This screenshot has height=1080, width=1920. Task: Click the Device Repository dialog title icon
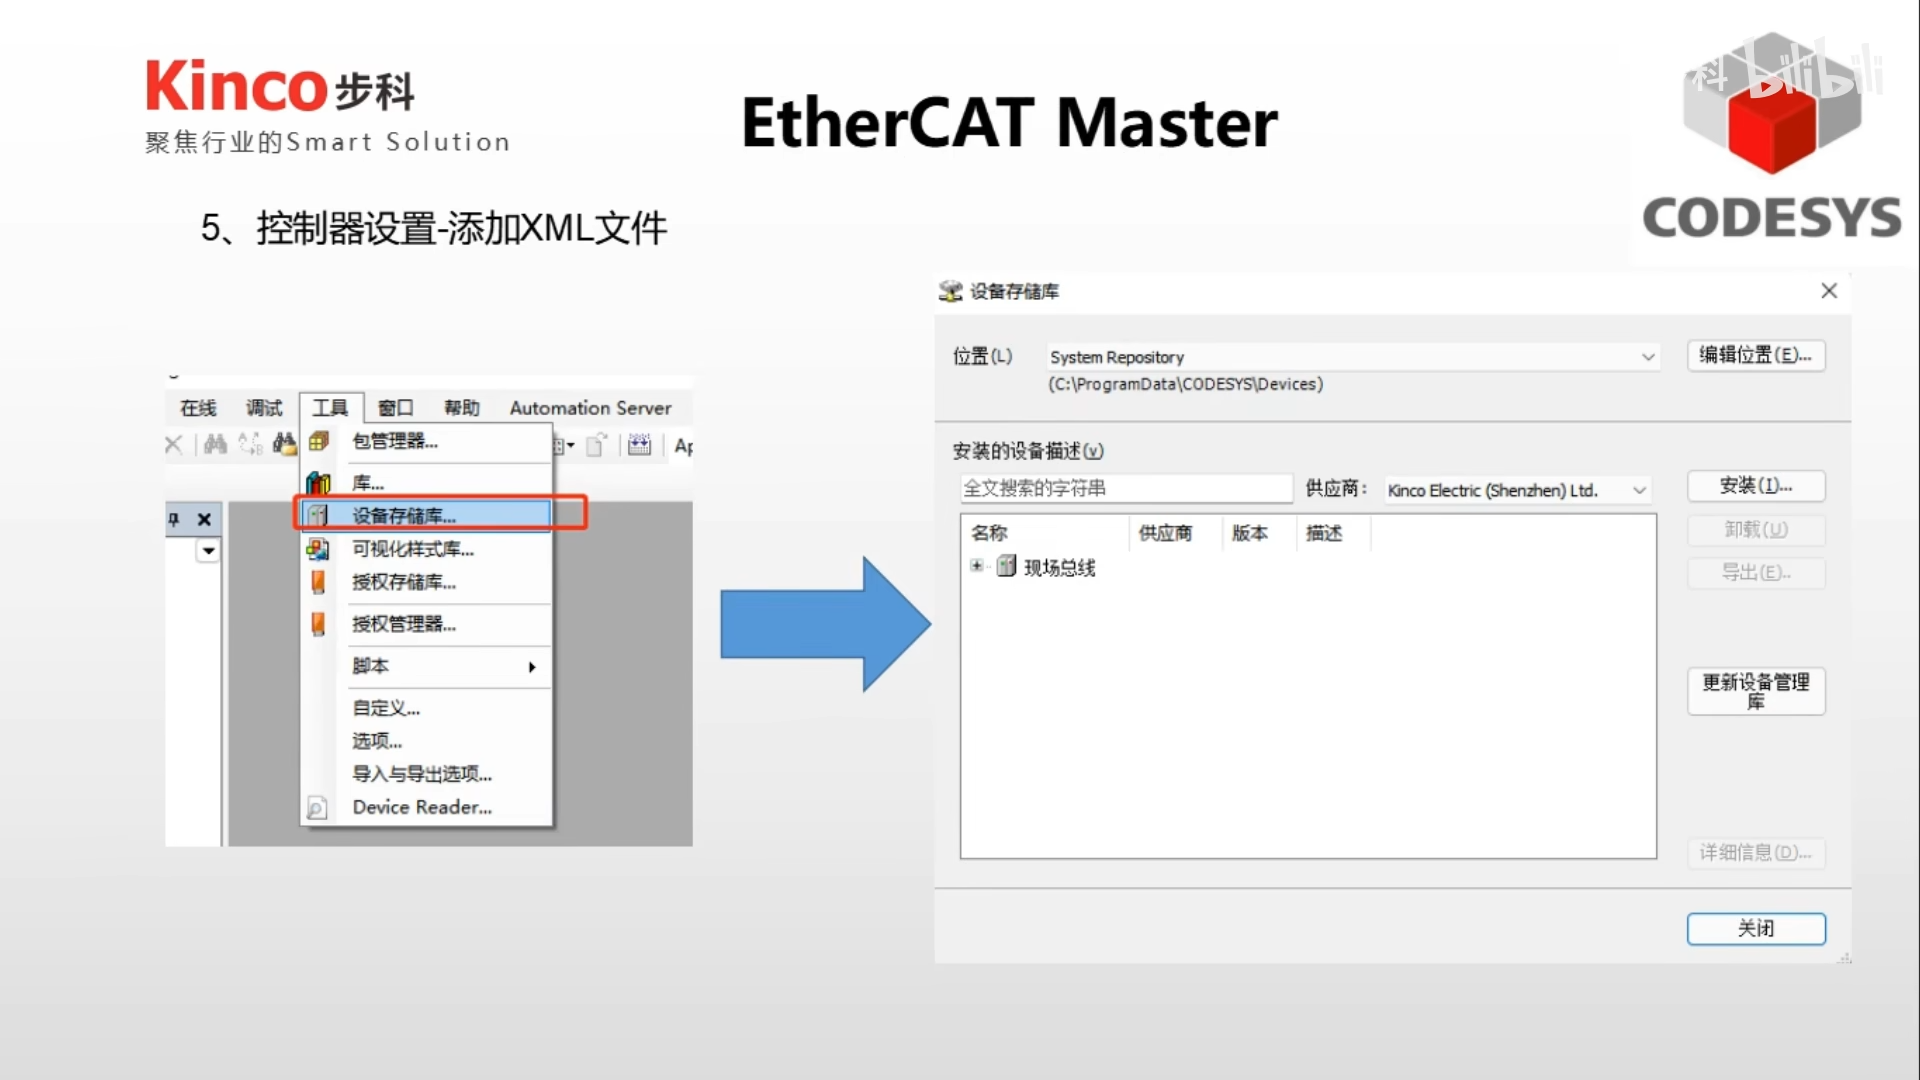click(x=950, y=291)
